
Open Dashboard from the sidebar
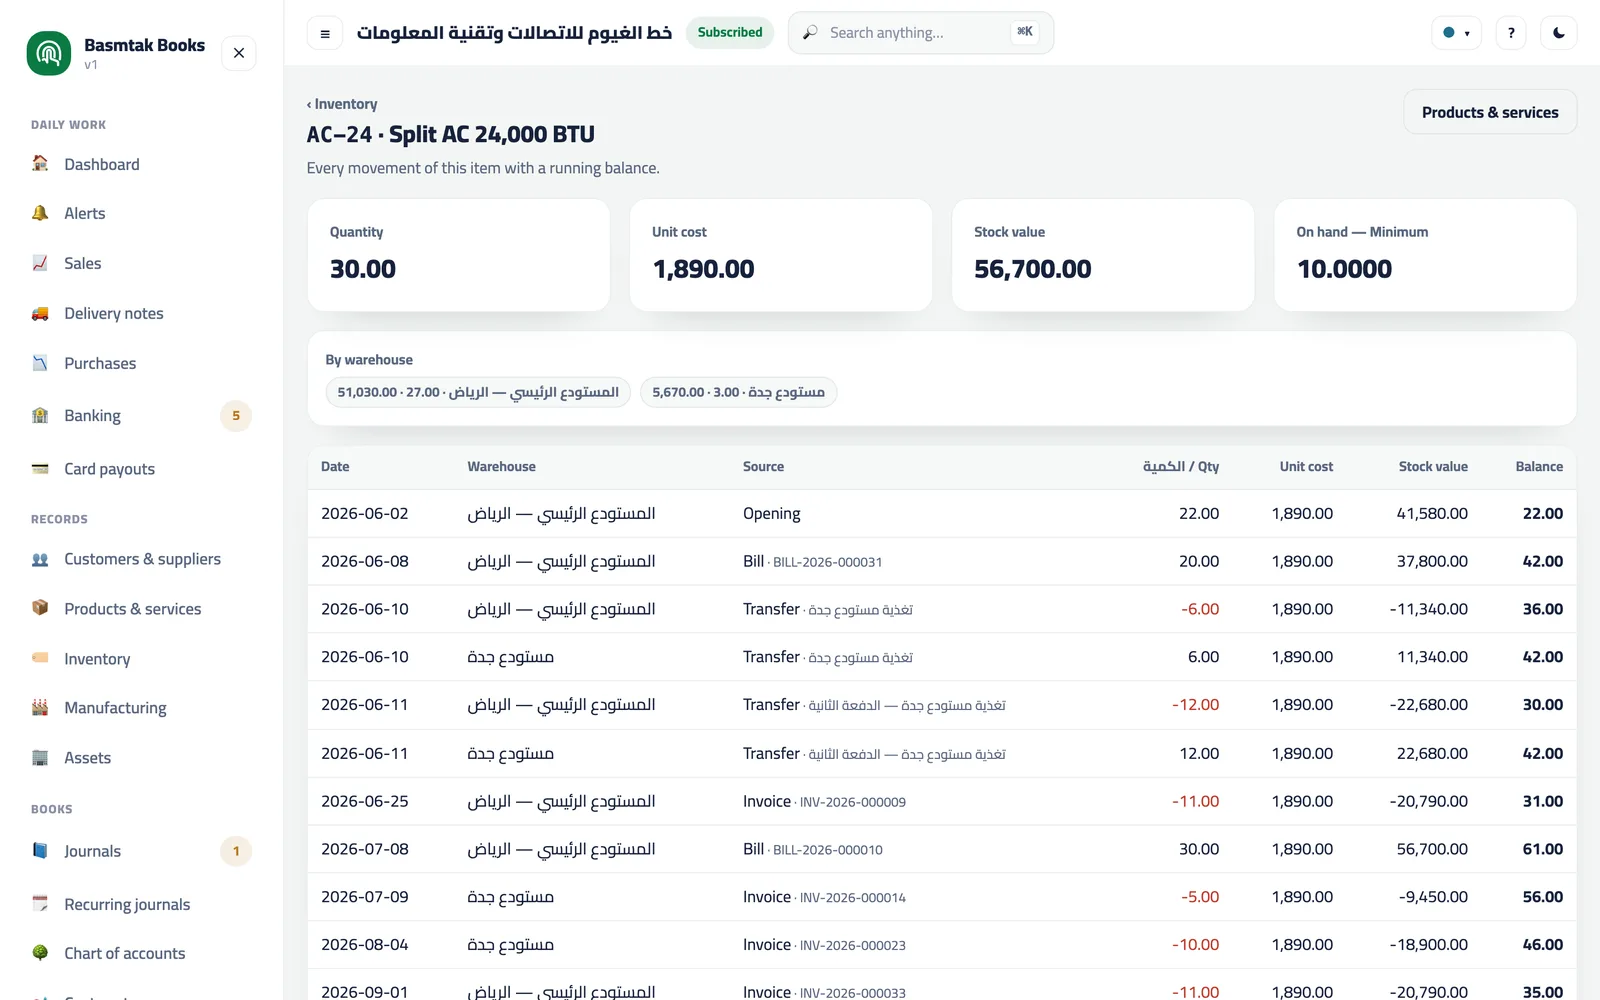(140, 164)
